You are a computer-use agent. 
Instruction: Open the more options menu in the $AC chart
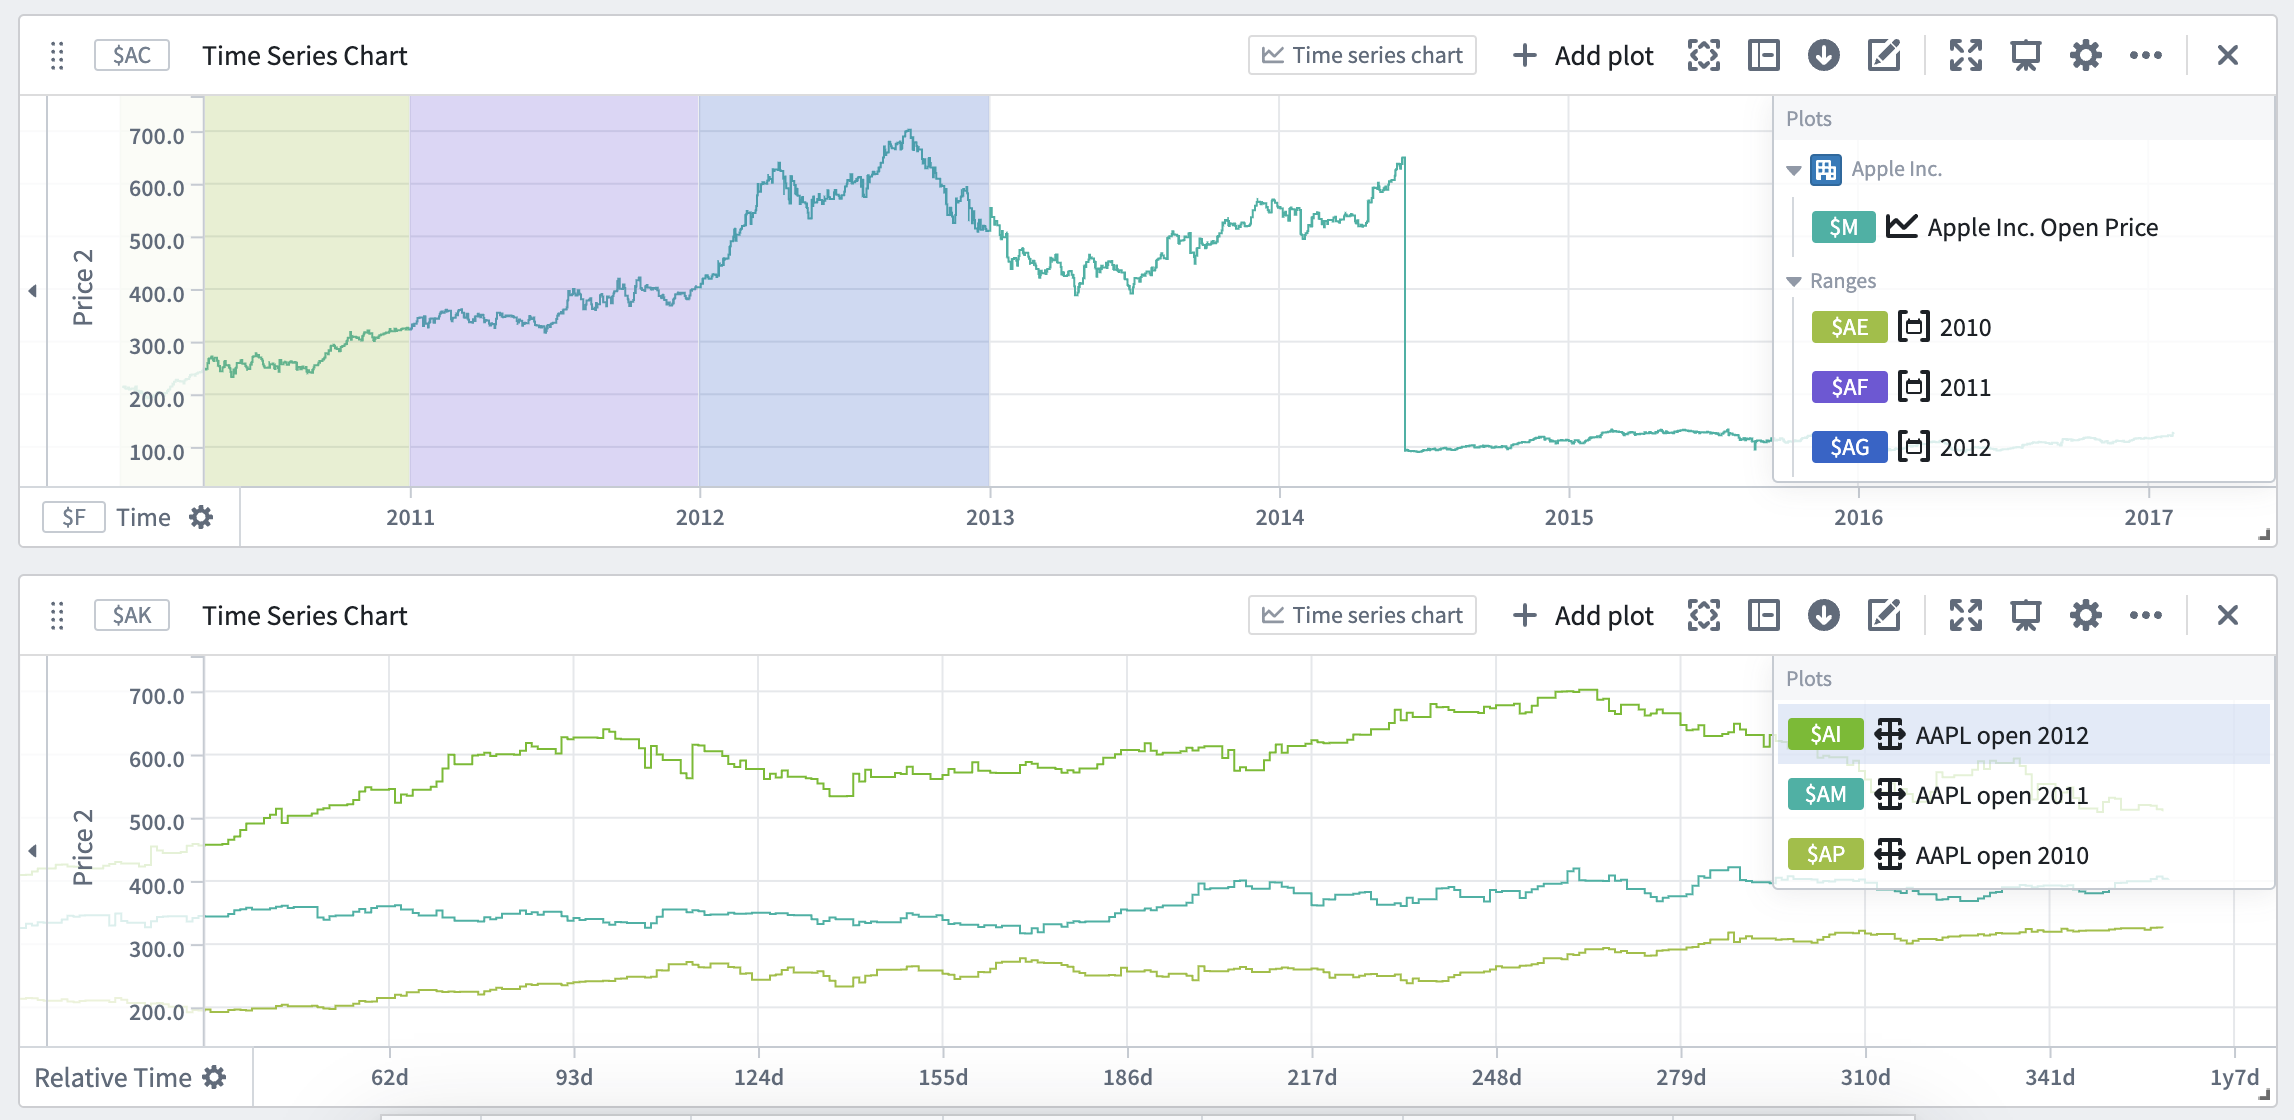click(2146, 56)
